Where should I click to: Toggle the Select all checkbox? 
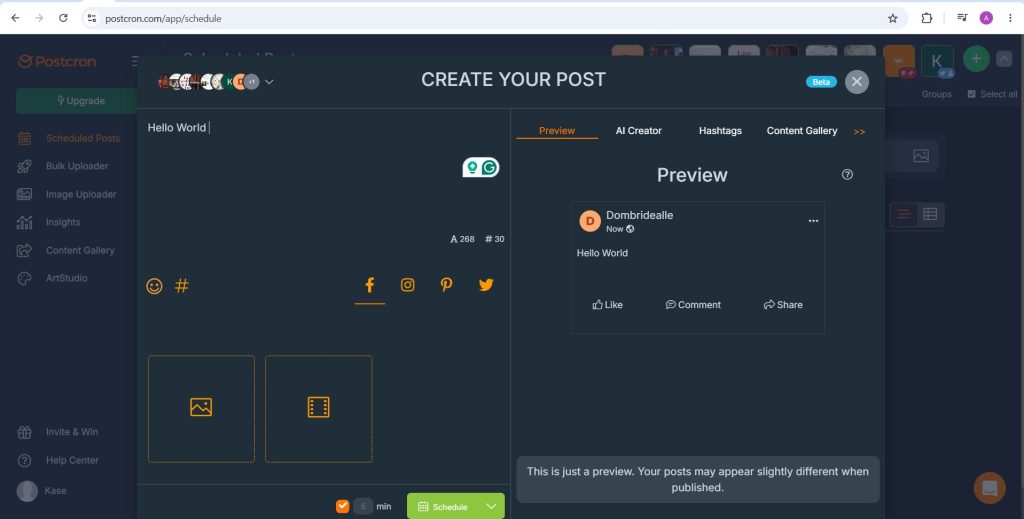coord(971,94)
